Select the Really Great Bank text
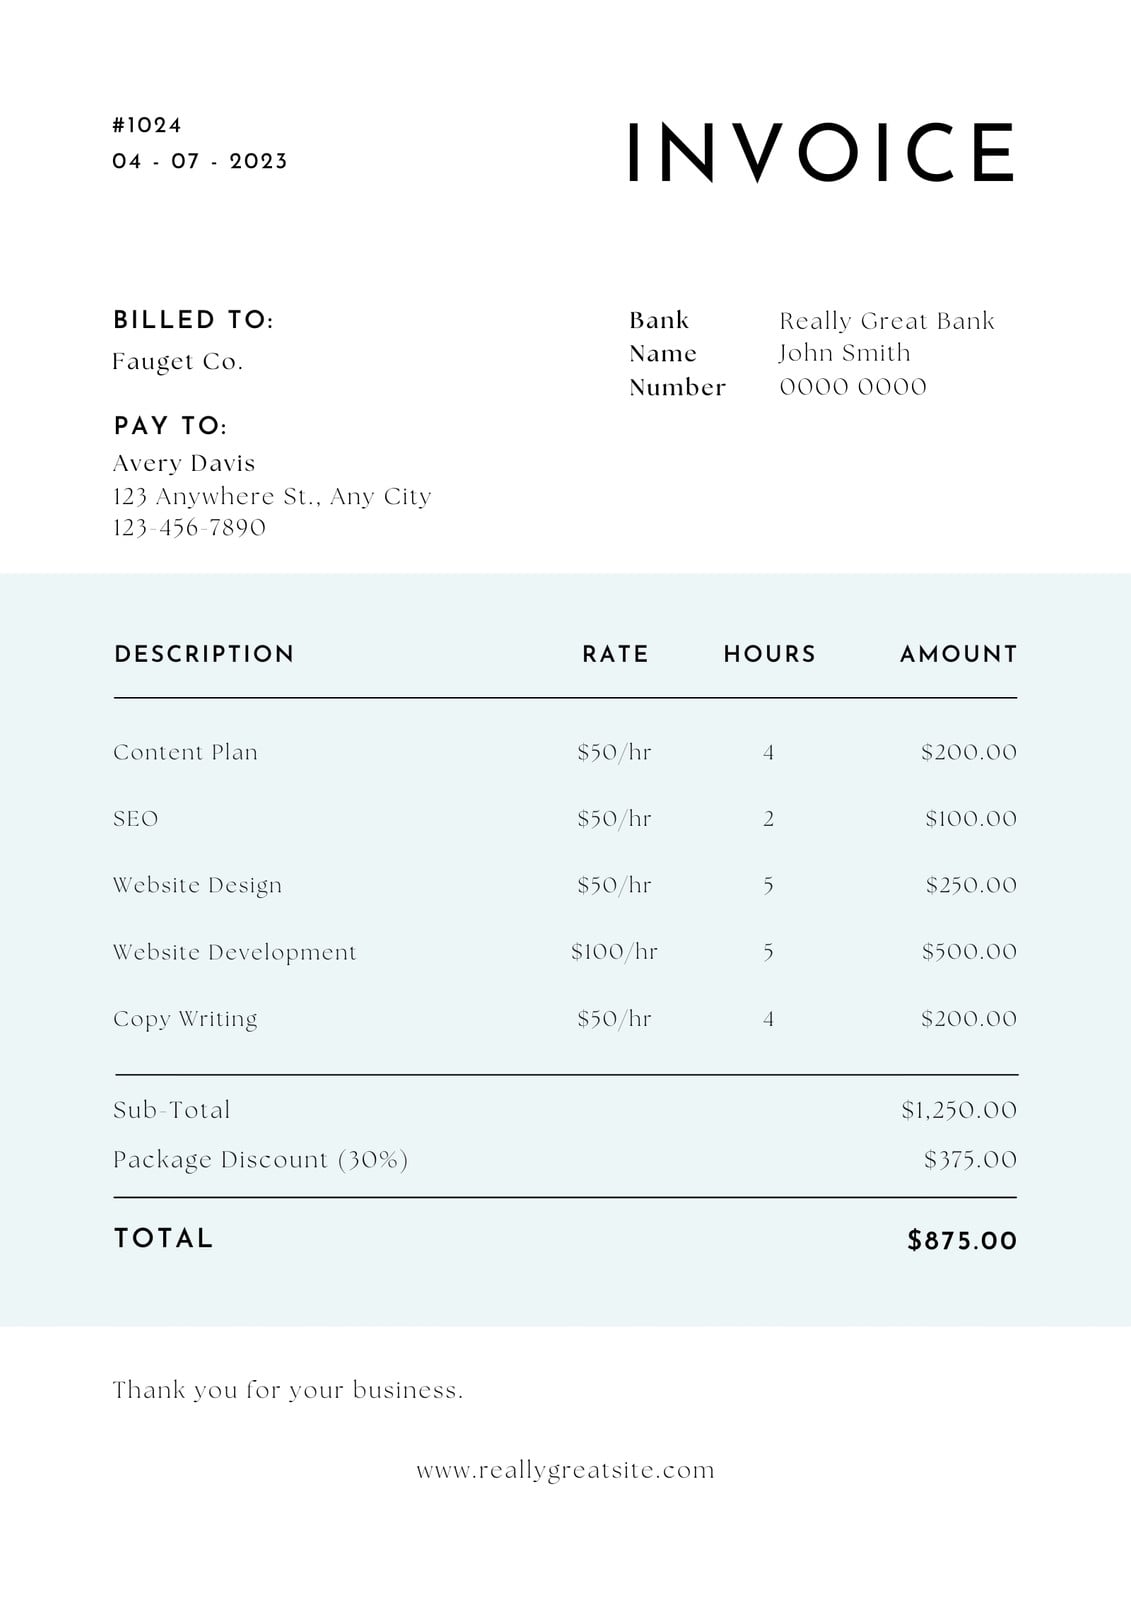This screenshot has height=1600, width=1131. pos(887,321)
